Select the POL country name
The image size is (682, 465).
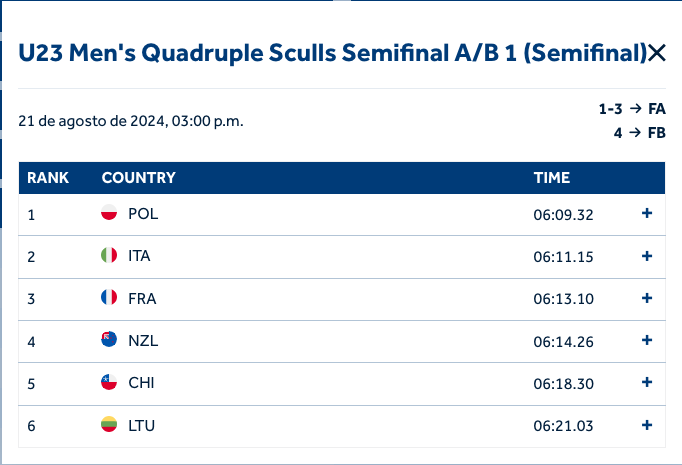pyautogui.click(x=143, y=214)
